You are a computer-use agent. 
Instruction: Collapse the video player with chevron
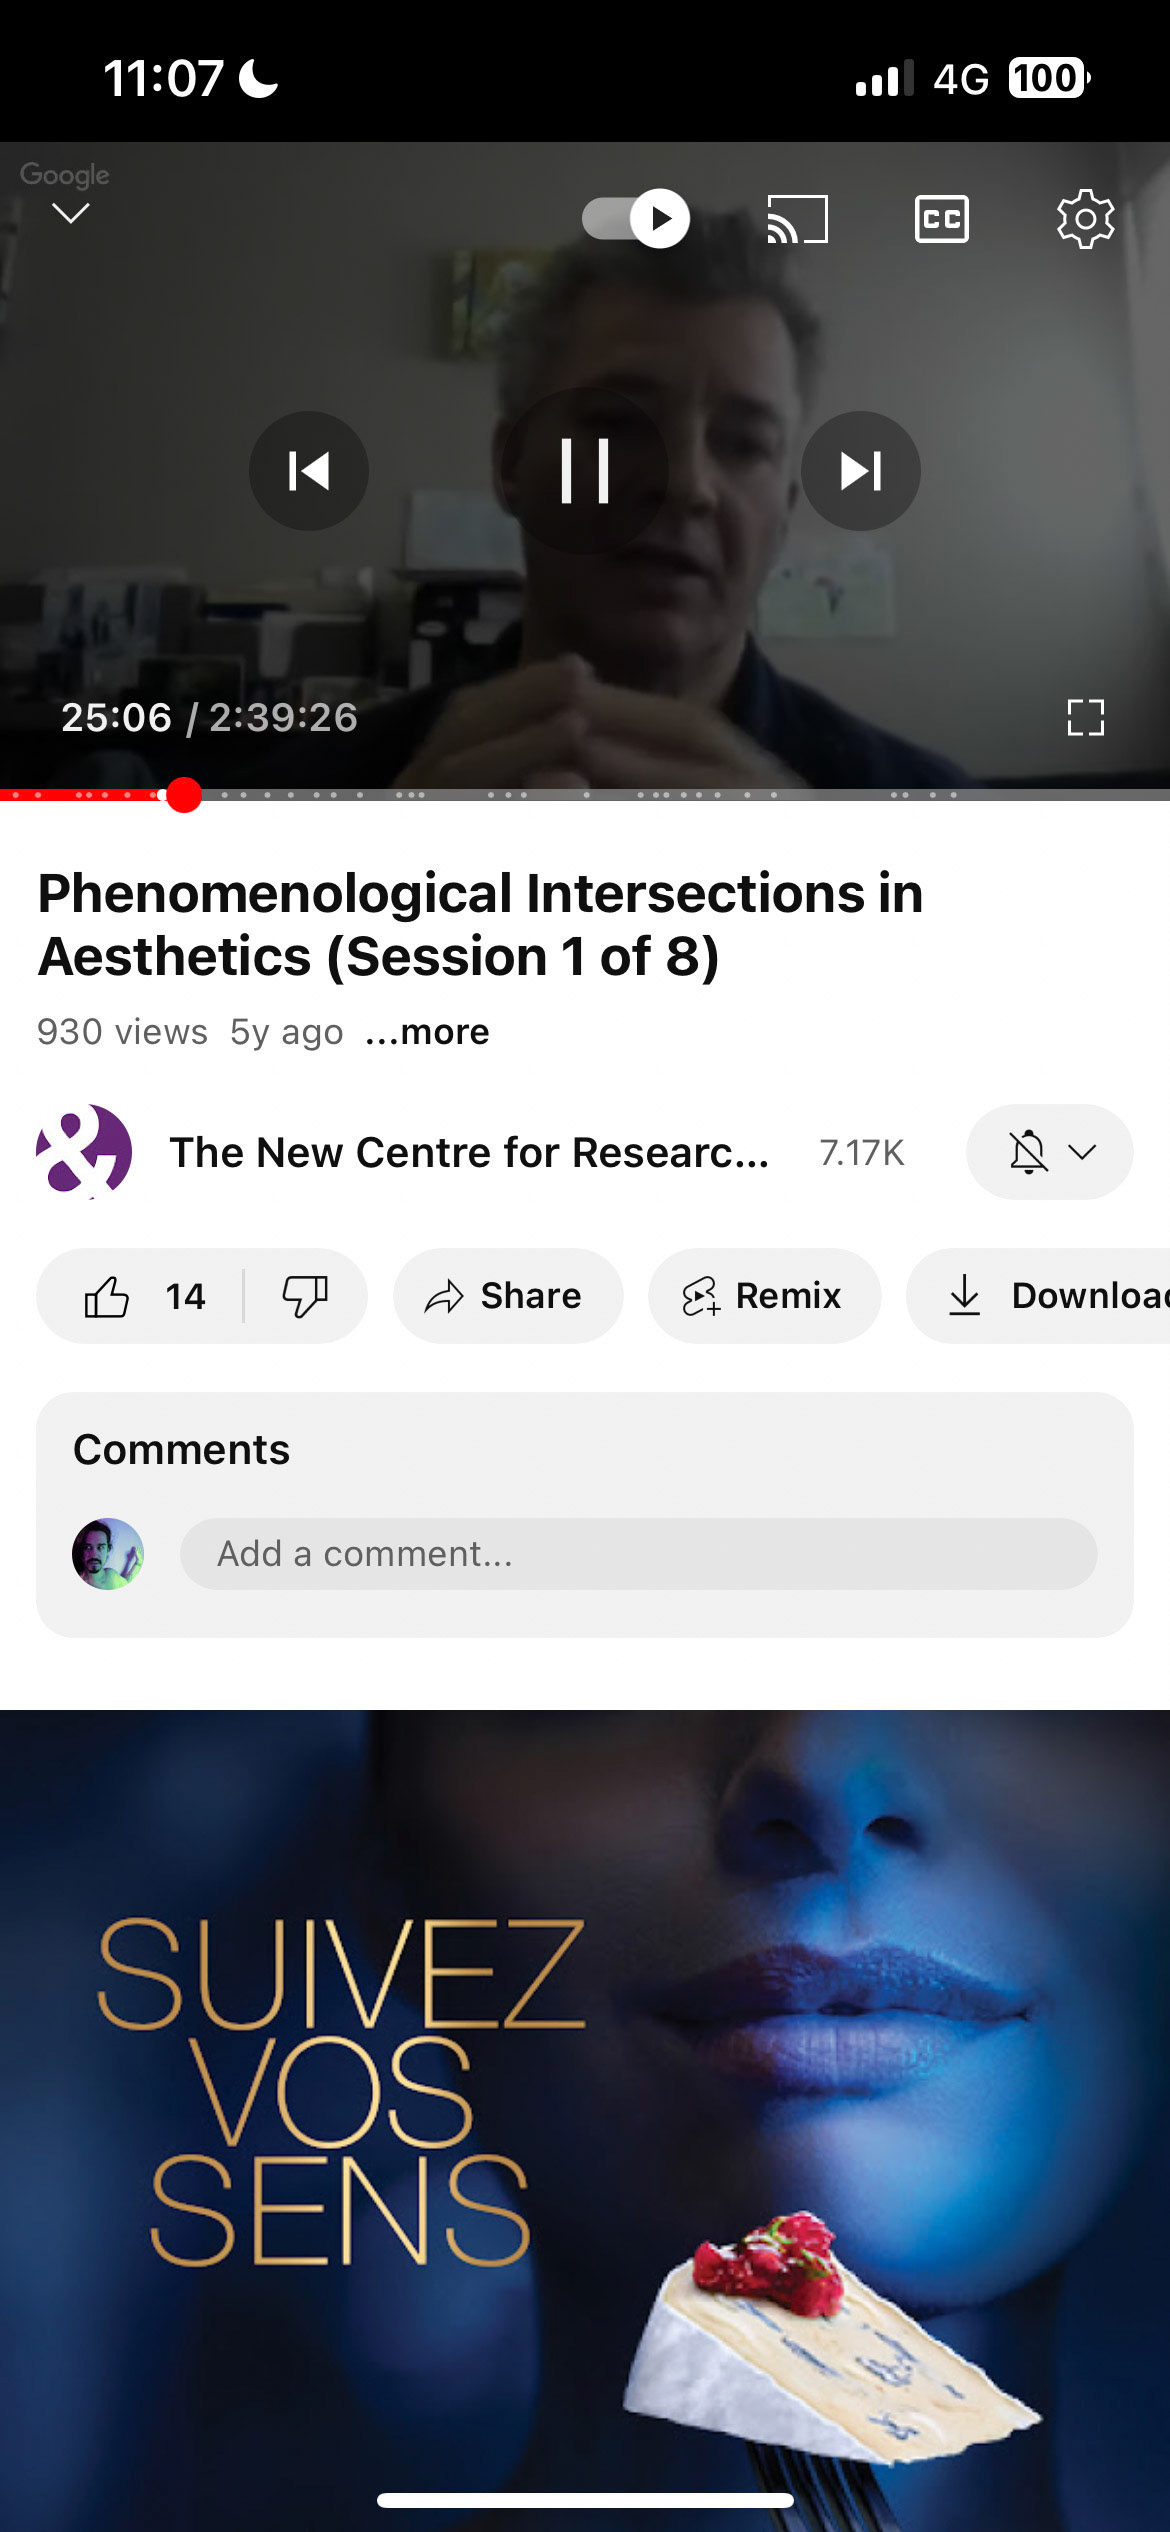(x=70, y=213)
